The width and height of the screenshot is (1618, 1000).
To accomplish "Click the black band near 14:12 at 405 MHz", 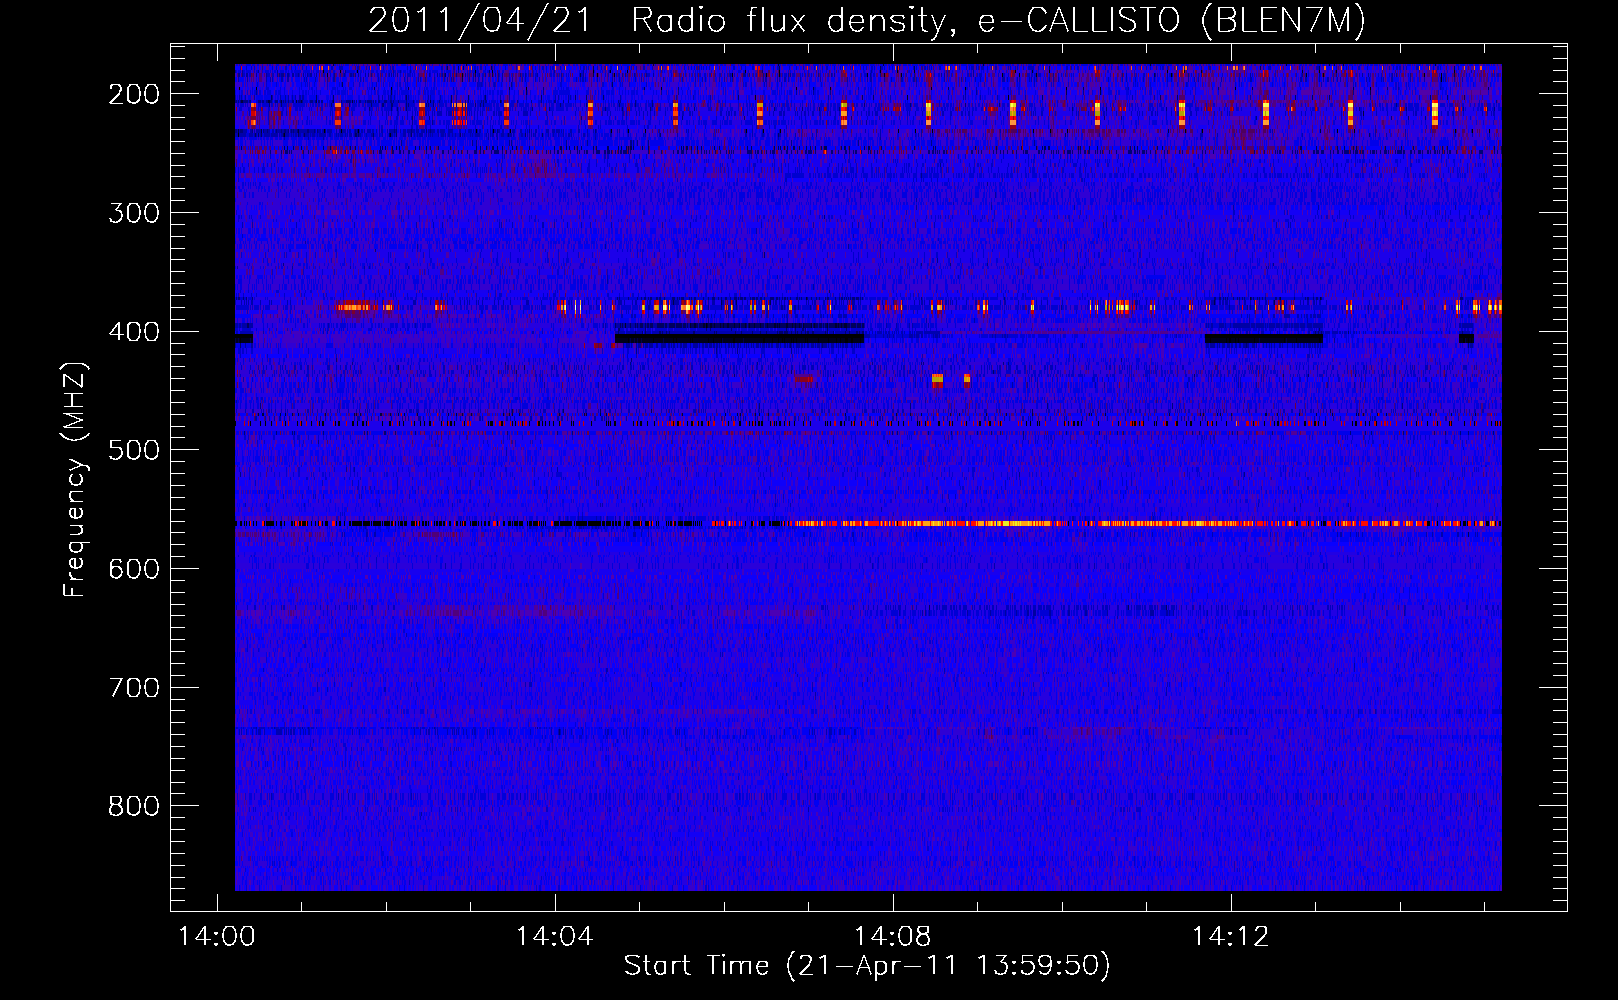I will (1264, 339).
